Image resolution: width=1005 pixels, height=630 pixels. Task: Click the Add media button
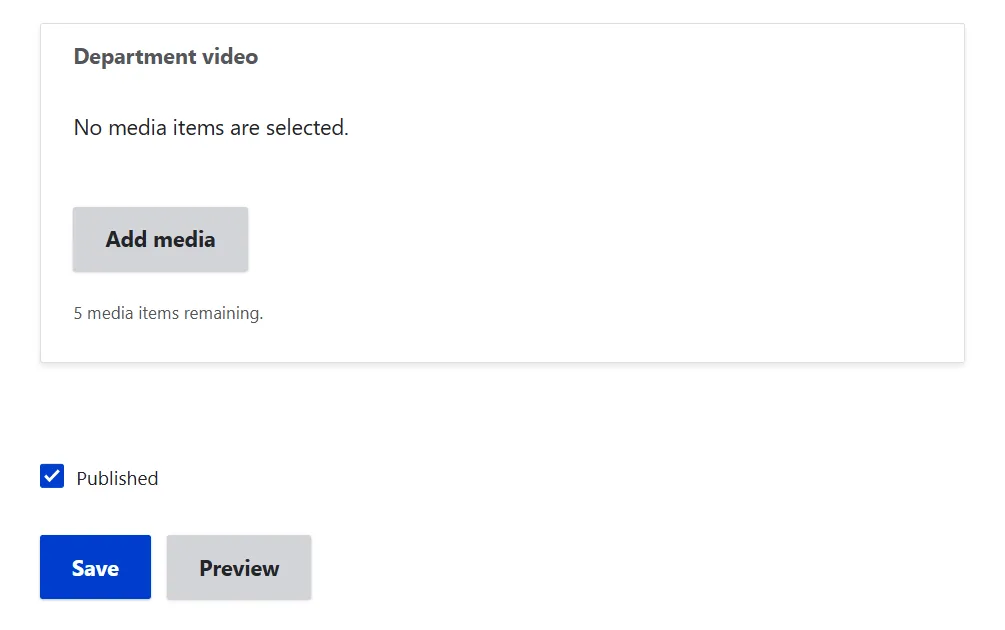point(160,239)
